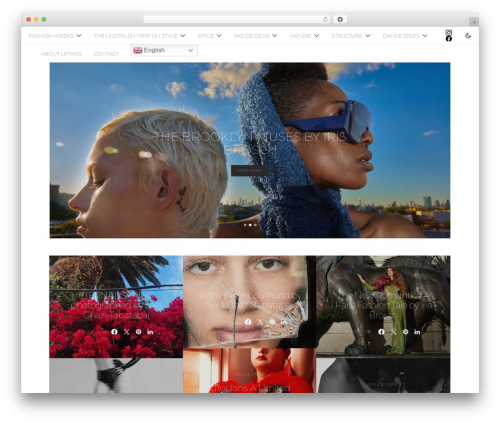Expand the Structure menu chevron
This screenshot has height=423, width=500.
pos(368,36)
